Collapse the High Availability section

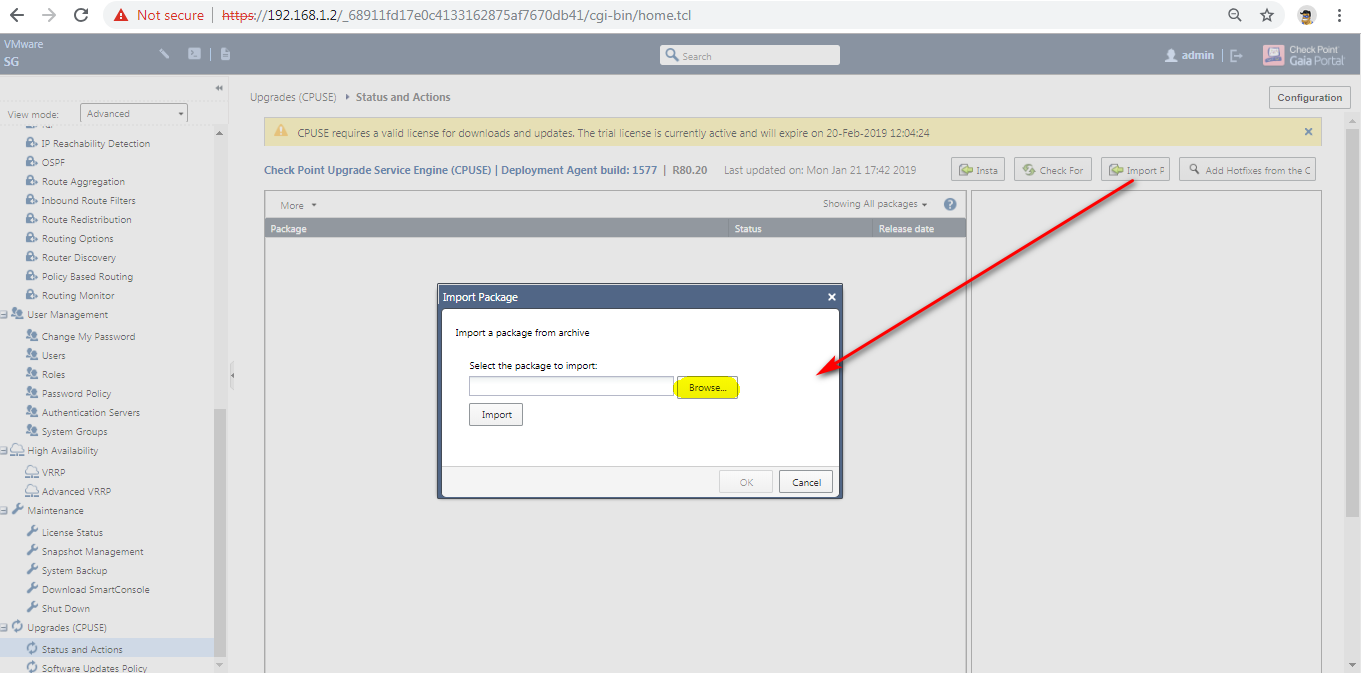(4, 450)
